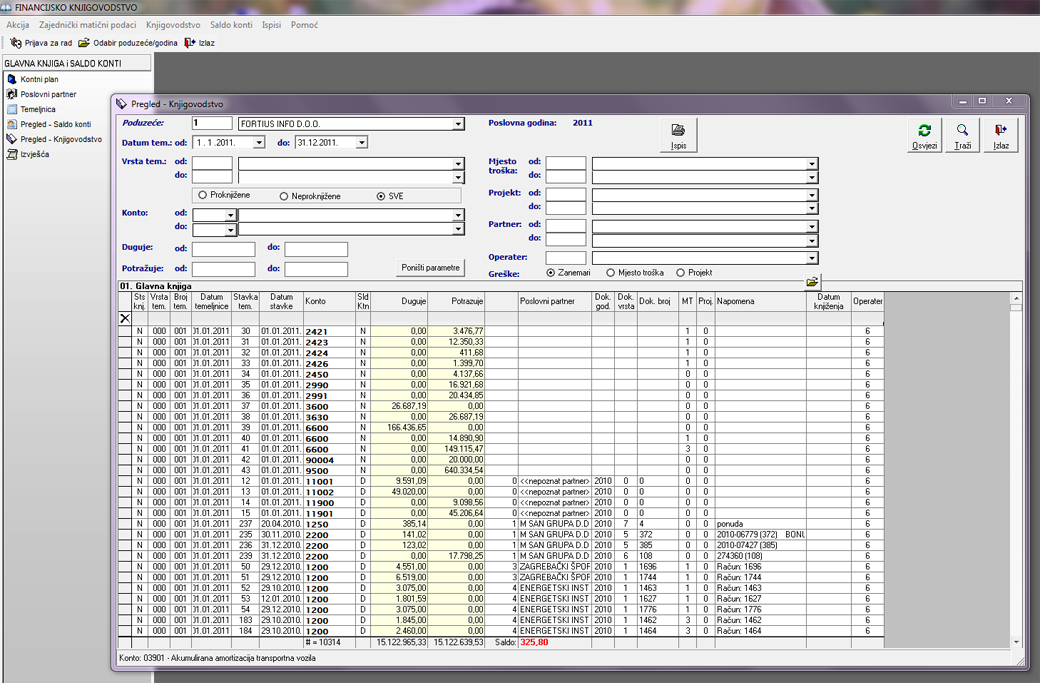Viewport: 1040px width, 683px height.
Task: Click the Osvježi refresh button
Action: click(x=924, y=136)
